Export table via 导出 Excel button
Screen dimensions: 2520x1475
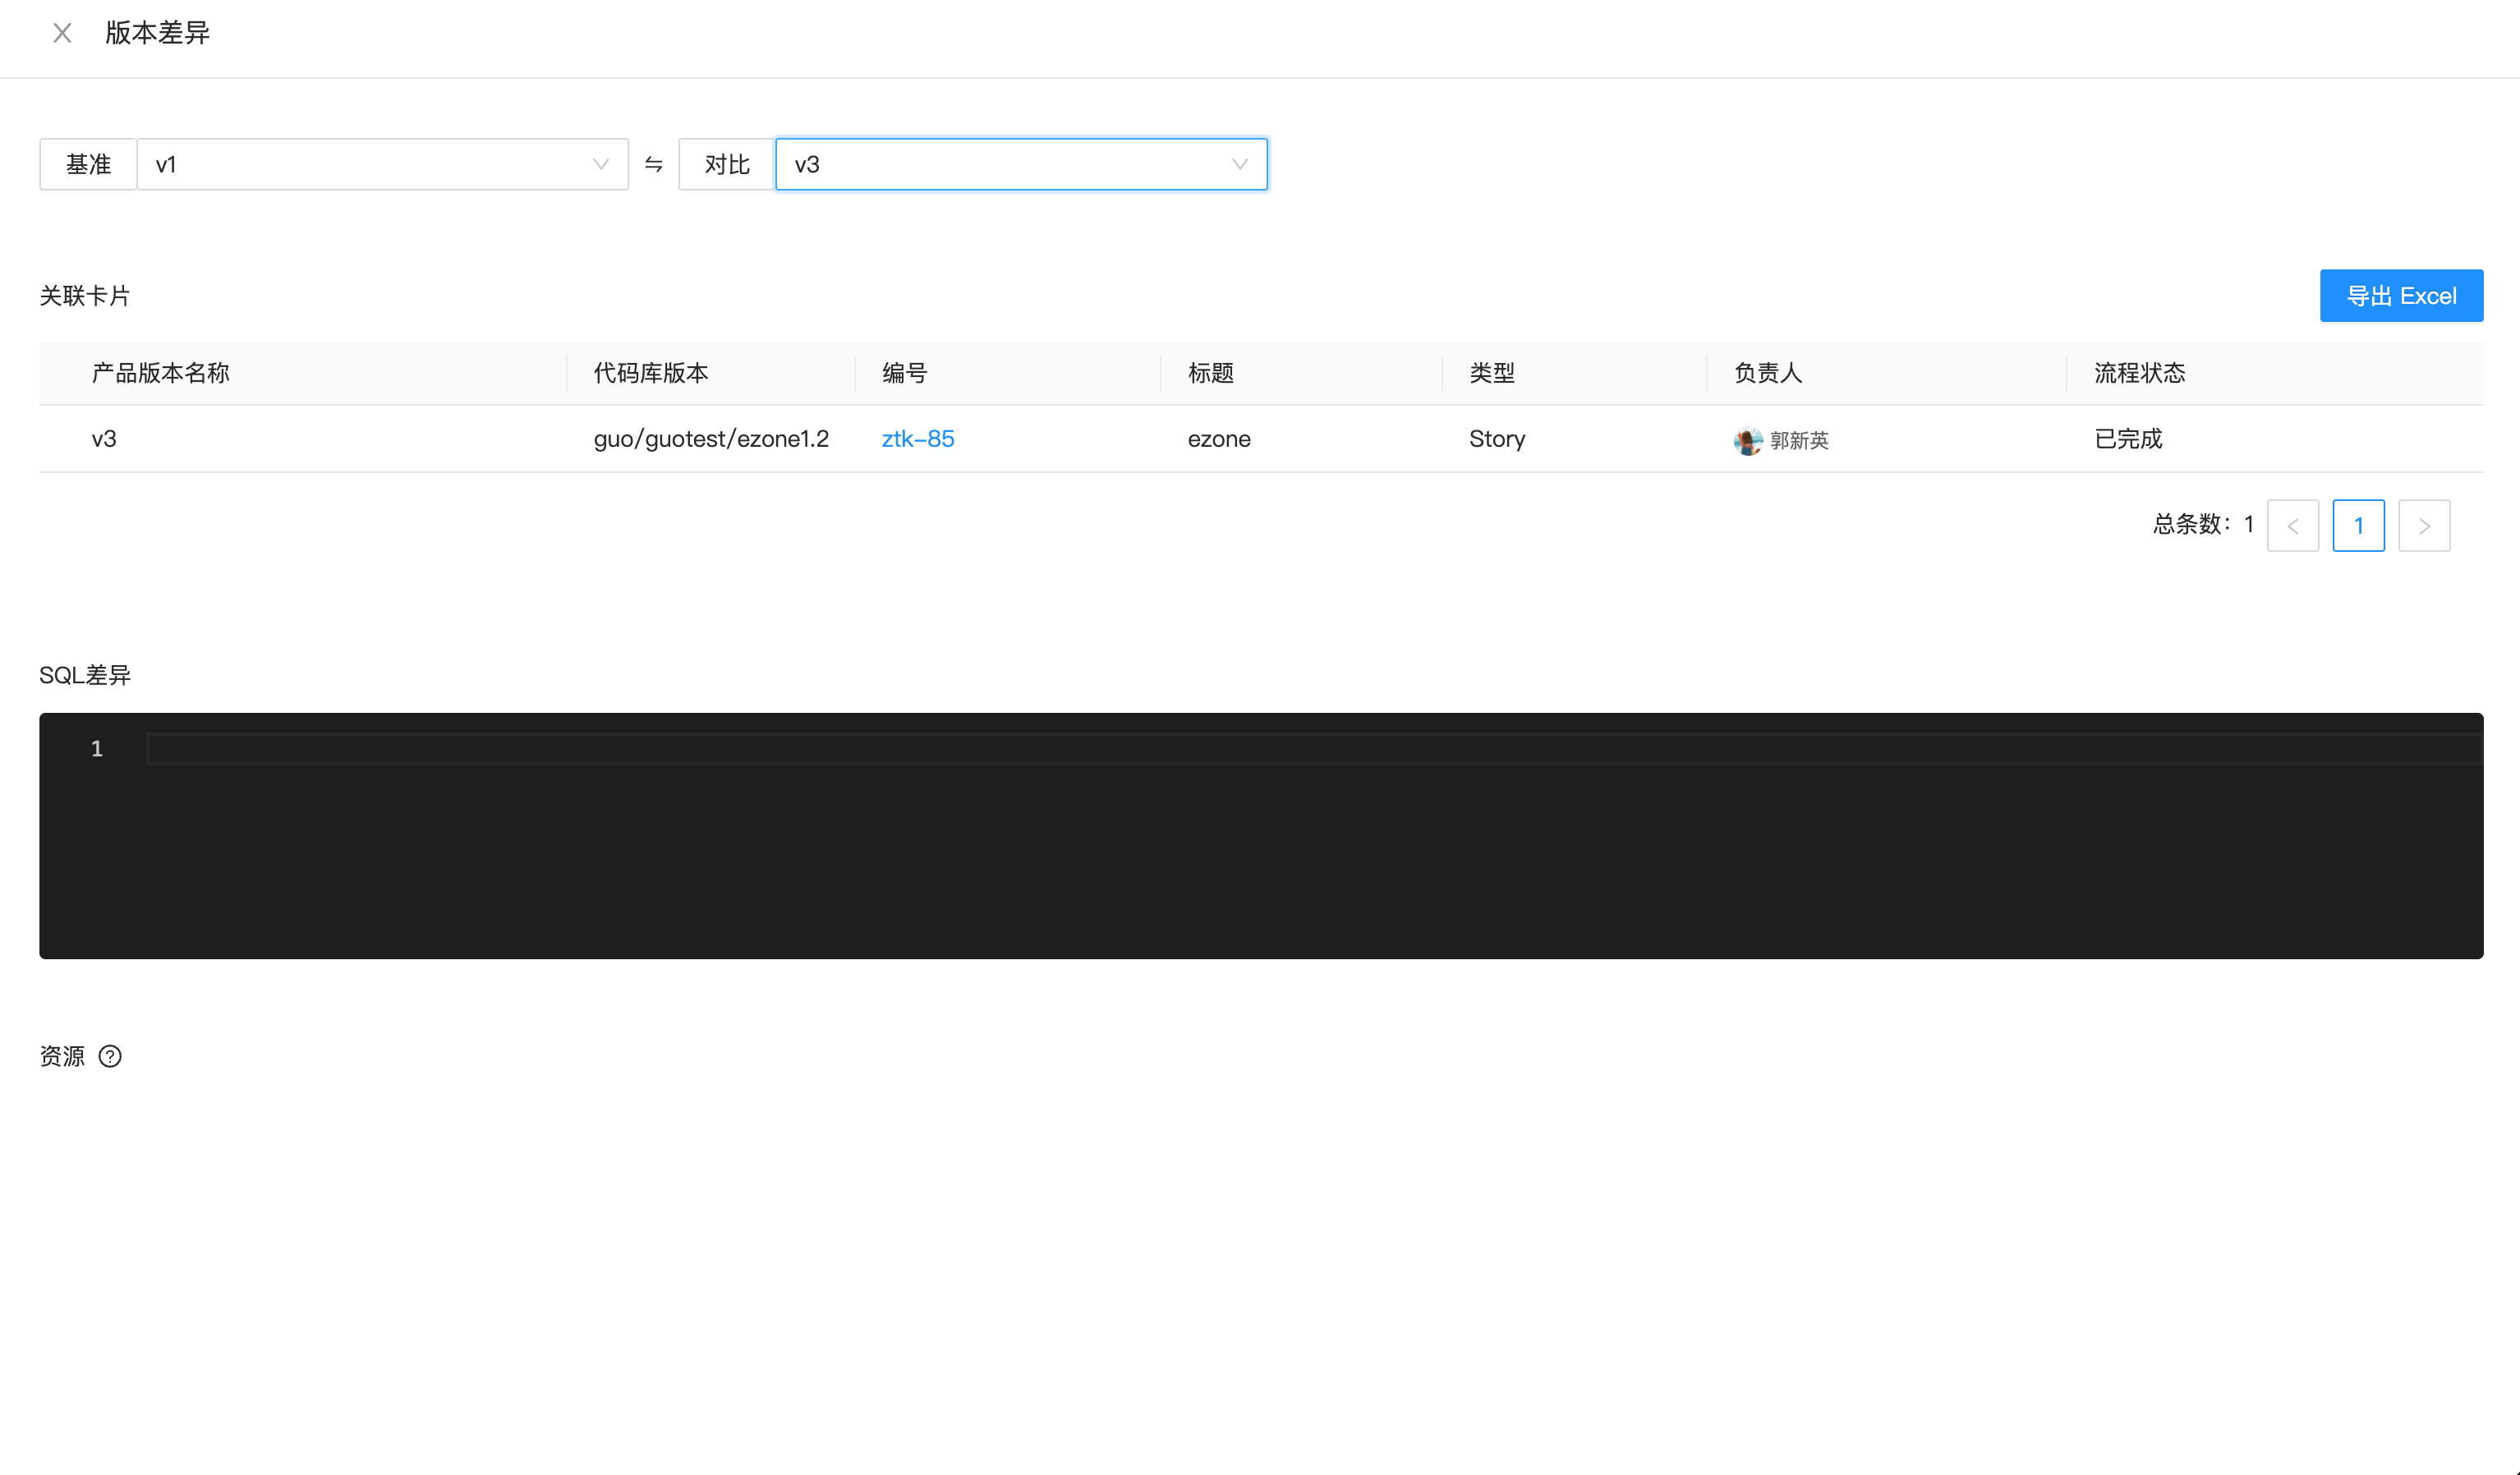tap(2400, 296)
